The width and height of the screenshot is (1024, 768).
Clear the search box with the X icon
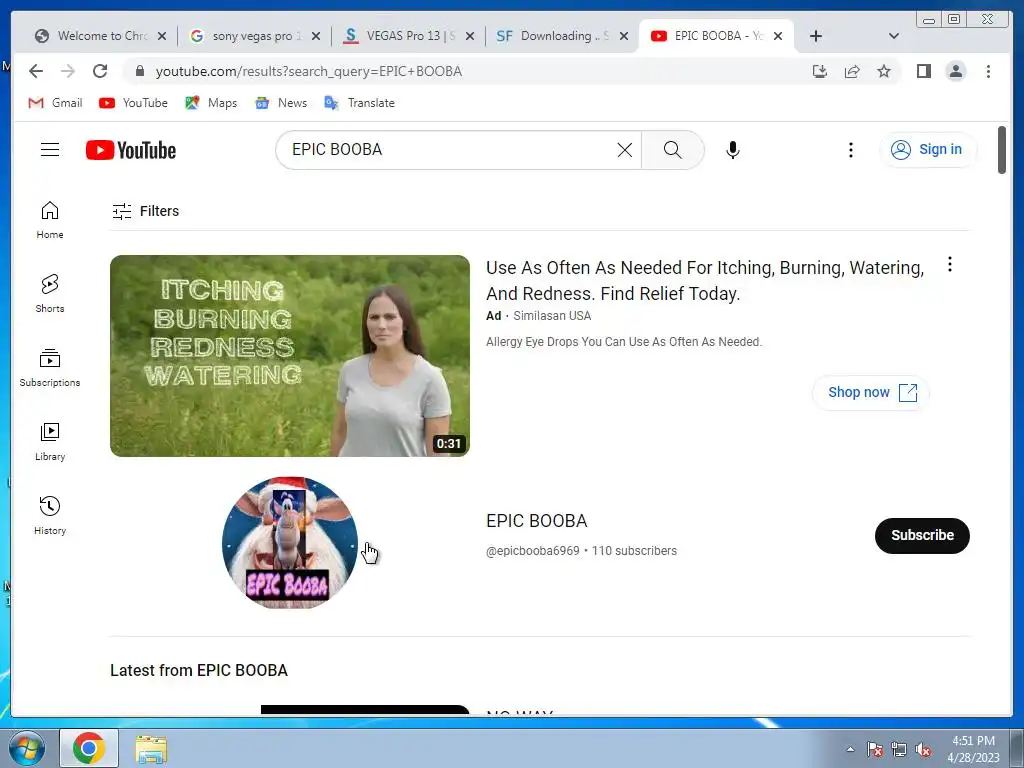(x=624, y=150)
